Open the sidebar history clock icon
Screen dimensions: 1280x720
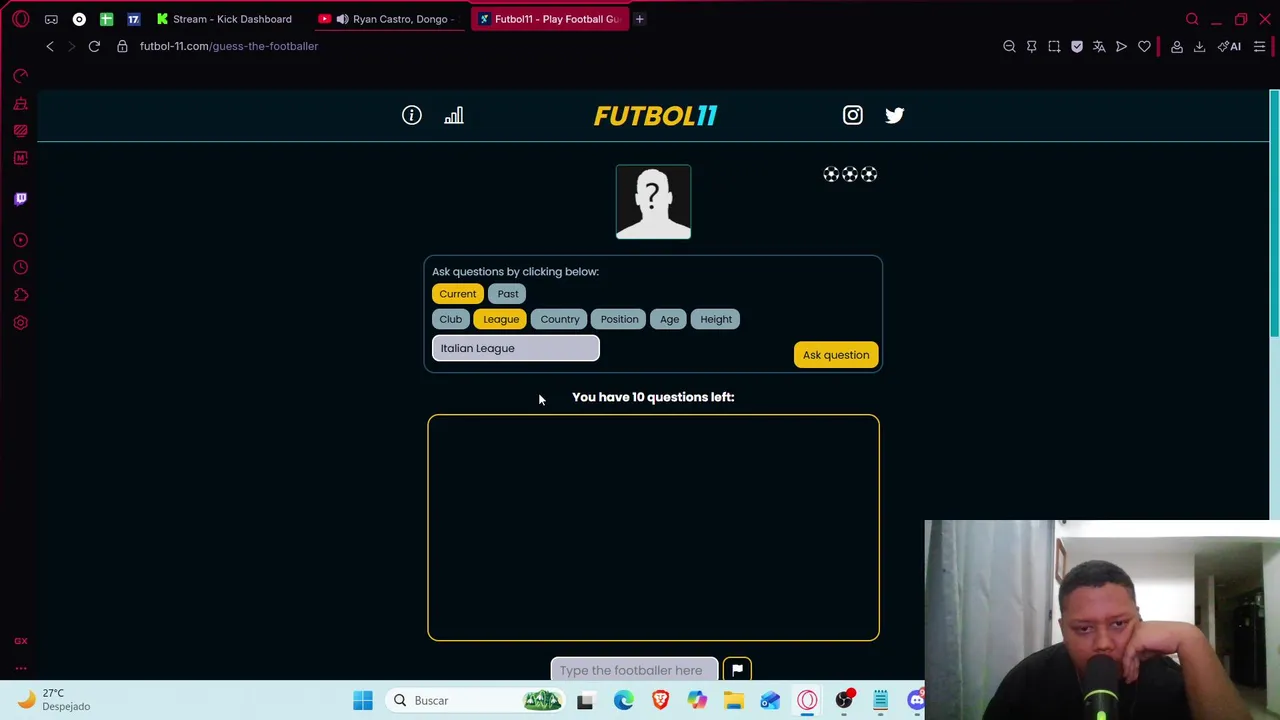(x=21, y=267)
